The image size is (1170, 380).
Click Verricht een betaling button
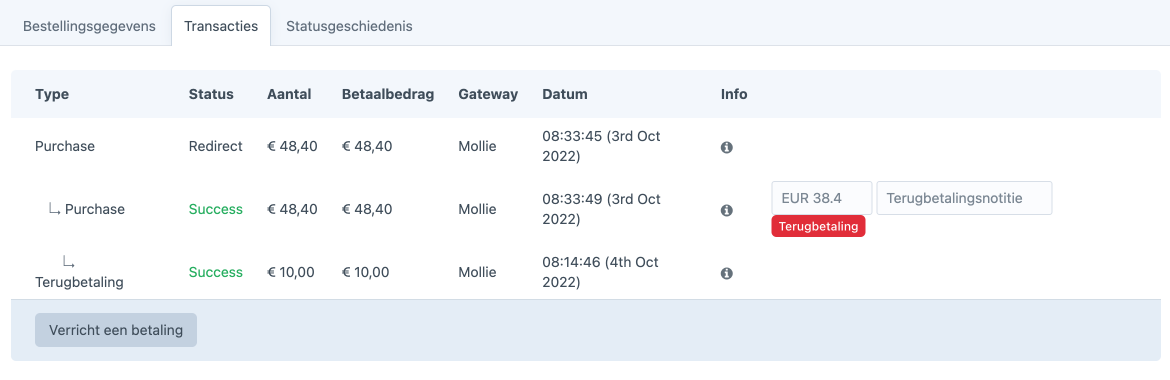pyautogui.click(x=116, y=330)
